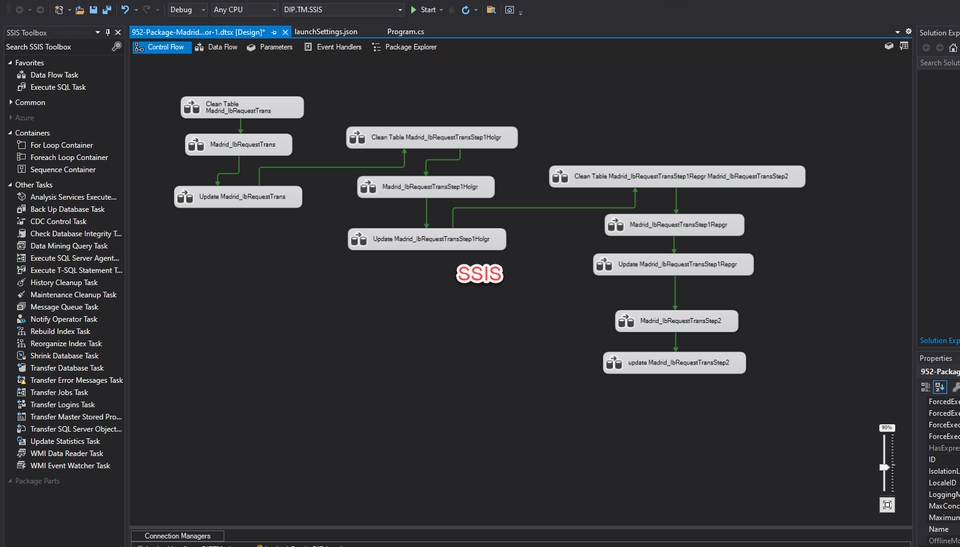960x547 pixels.
Task: Collapse the Favorites group
Action: [10, 62]
